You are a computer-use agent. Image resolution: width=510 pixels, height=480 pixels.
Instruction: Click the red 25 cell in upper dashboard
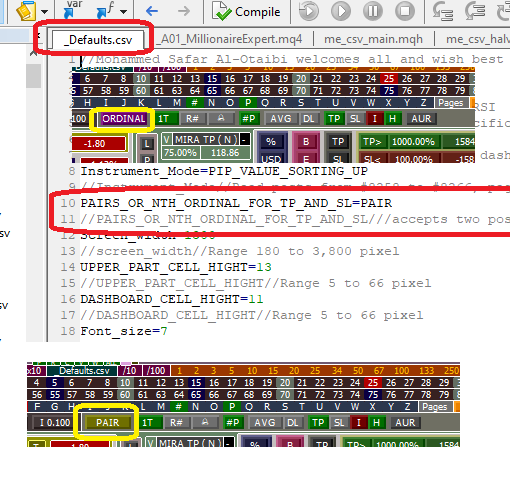click(x=389, y=79)
